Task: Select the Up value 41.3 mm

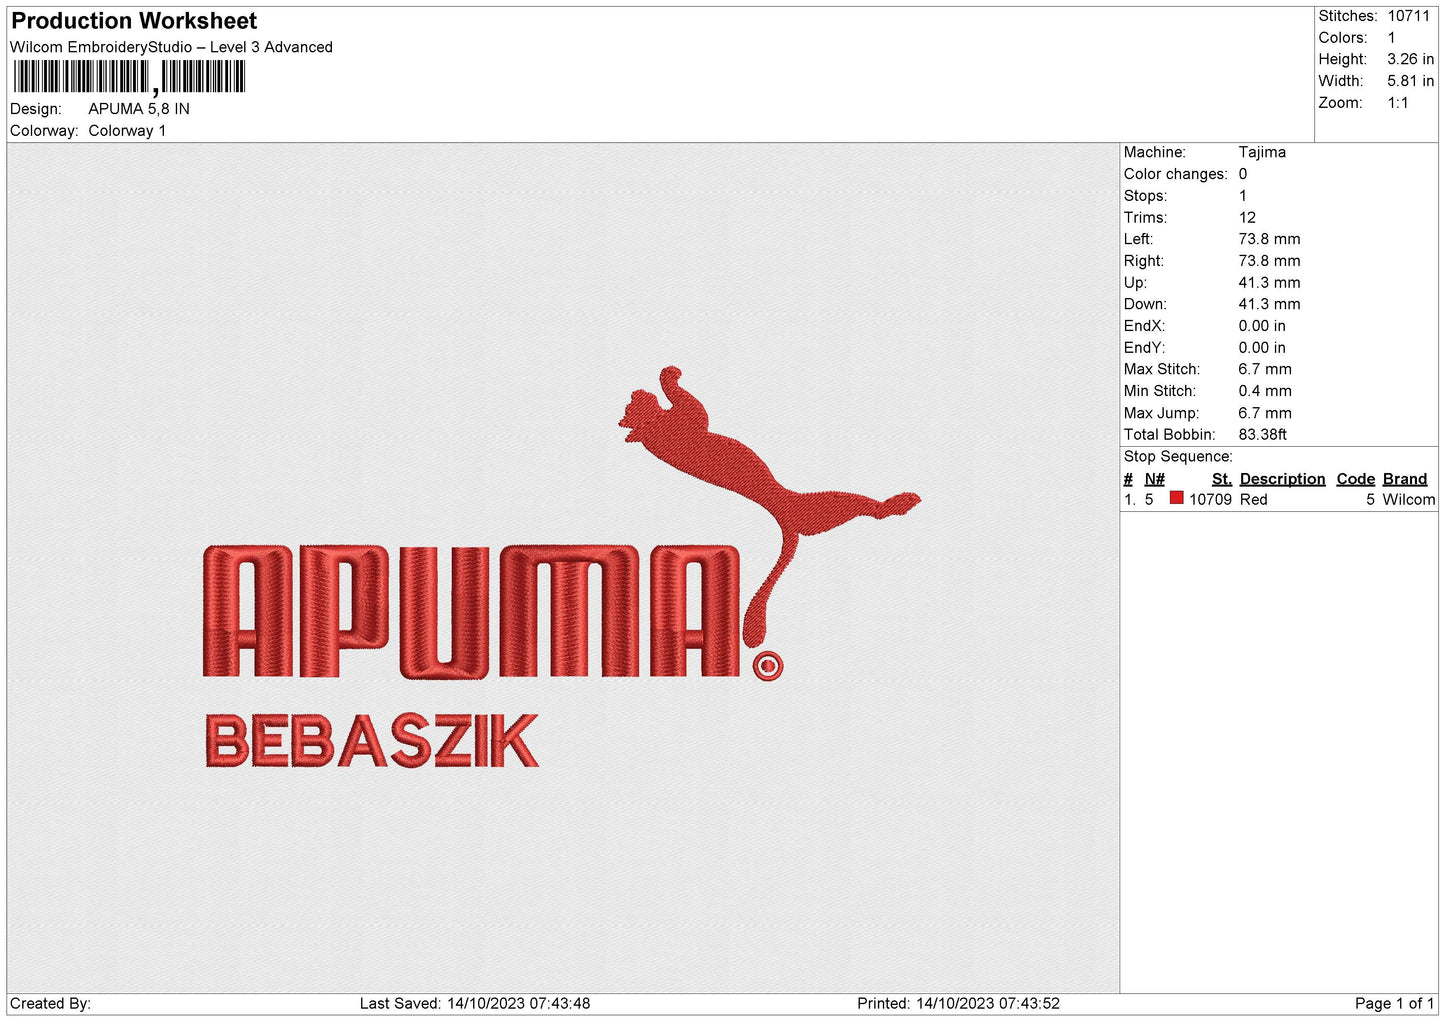Action: tap(1269, 283)
